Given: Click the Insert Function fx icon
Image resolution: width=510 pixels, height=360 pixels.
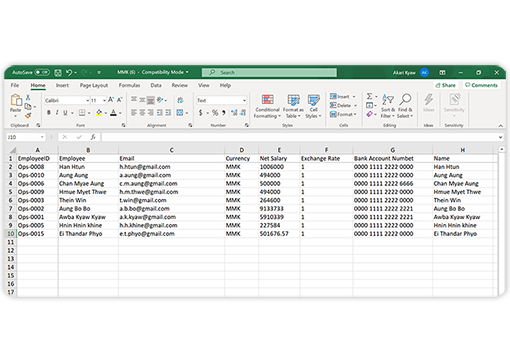Looking at the screenshot, I should pyautogui.click(x=93, y=137).
